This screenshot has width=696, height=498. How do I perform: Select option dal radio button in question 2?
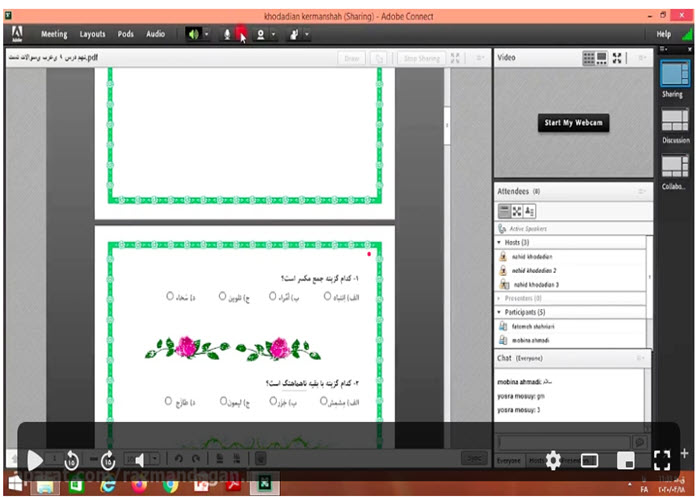[168, 401]
